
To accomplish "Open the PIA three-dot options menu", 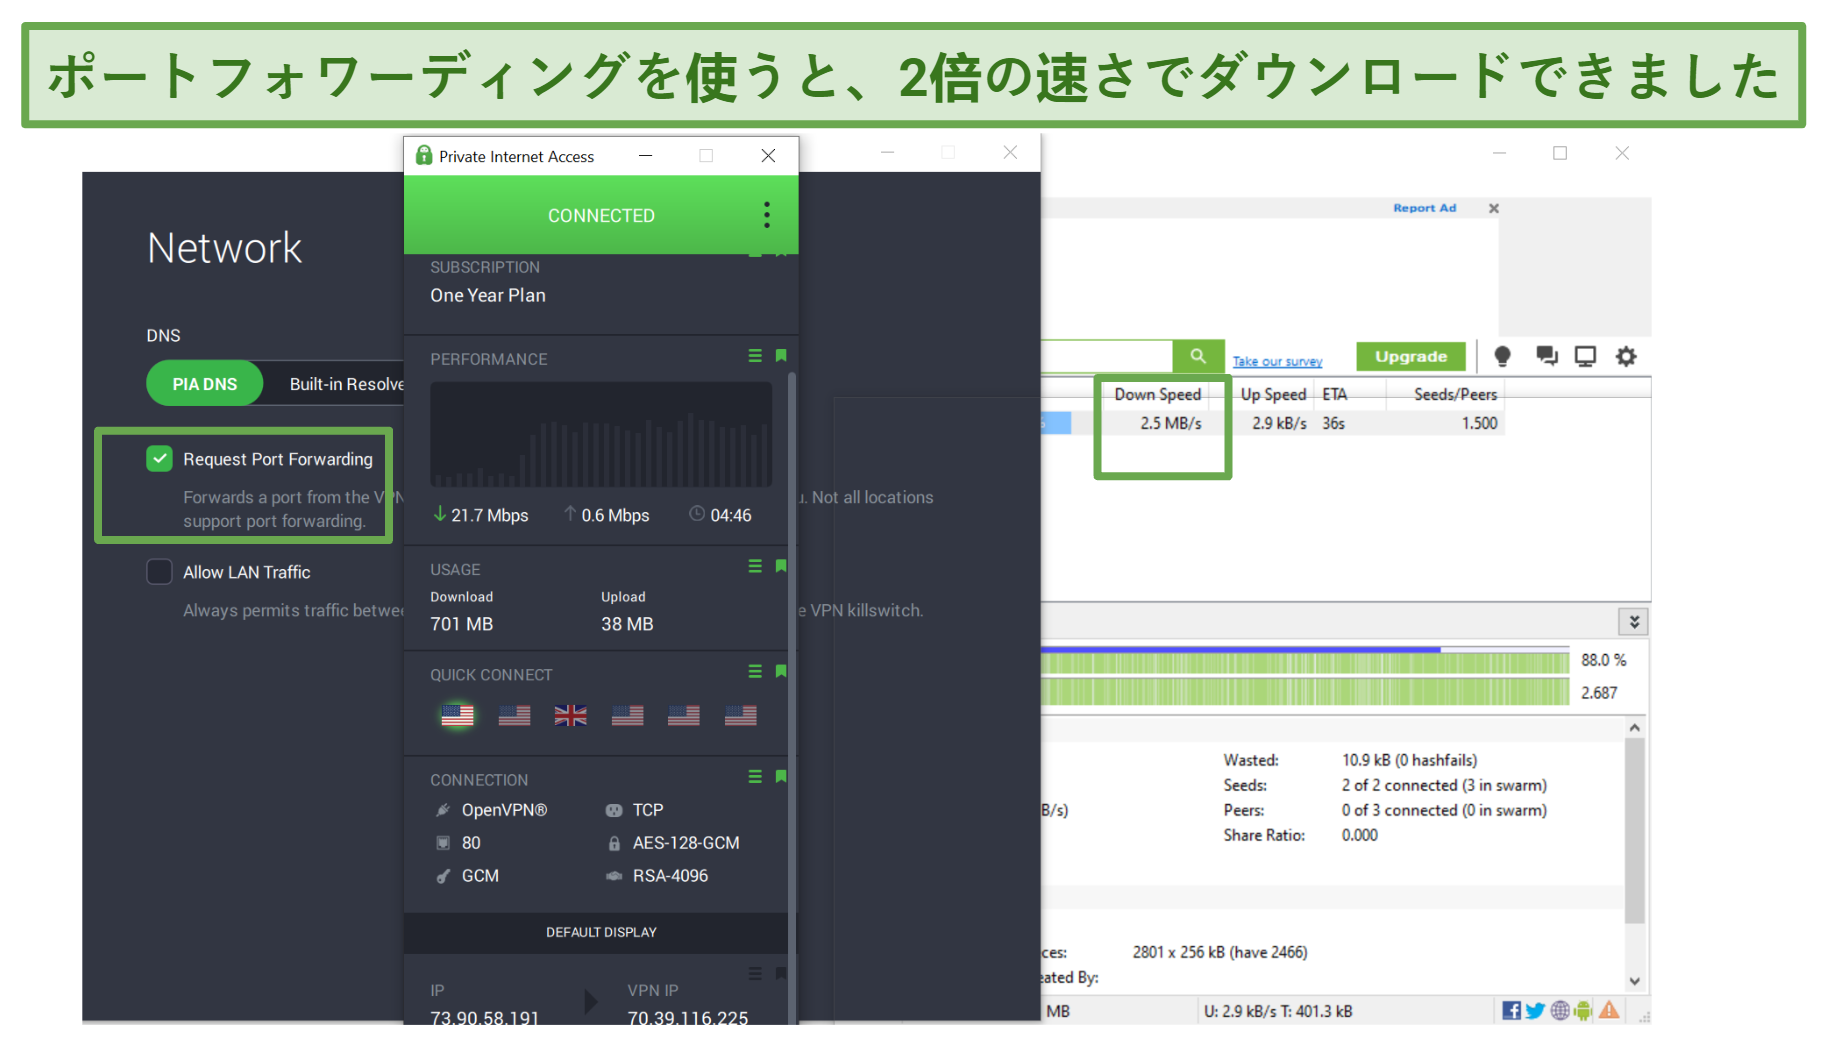I will 767,215.
